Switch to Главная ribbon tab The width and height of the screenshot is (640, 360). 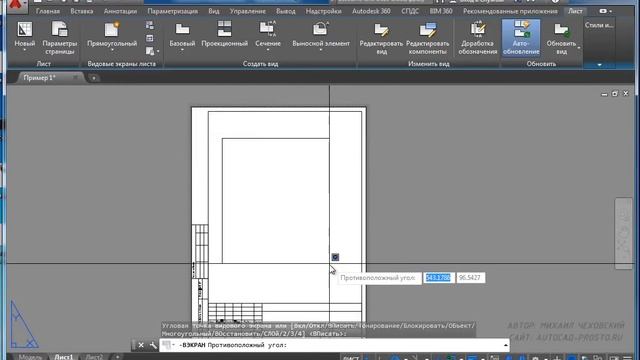click(x=48, y=11)
